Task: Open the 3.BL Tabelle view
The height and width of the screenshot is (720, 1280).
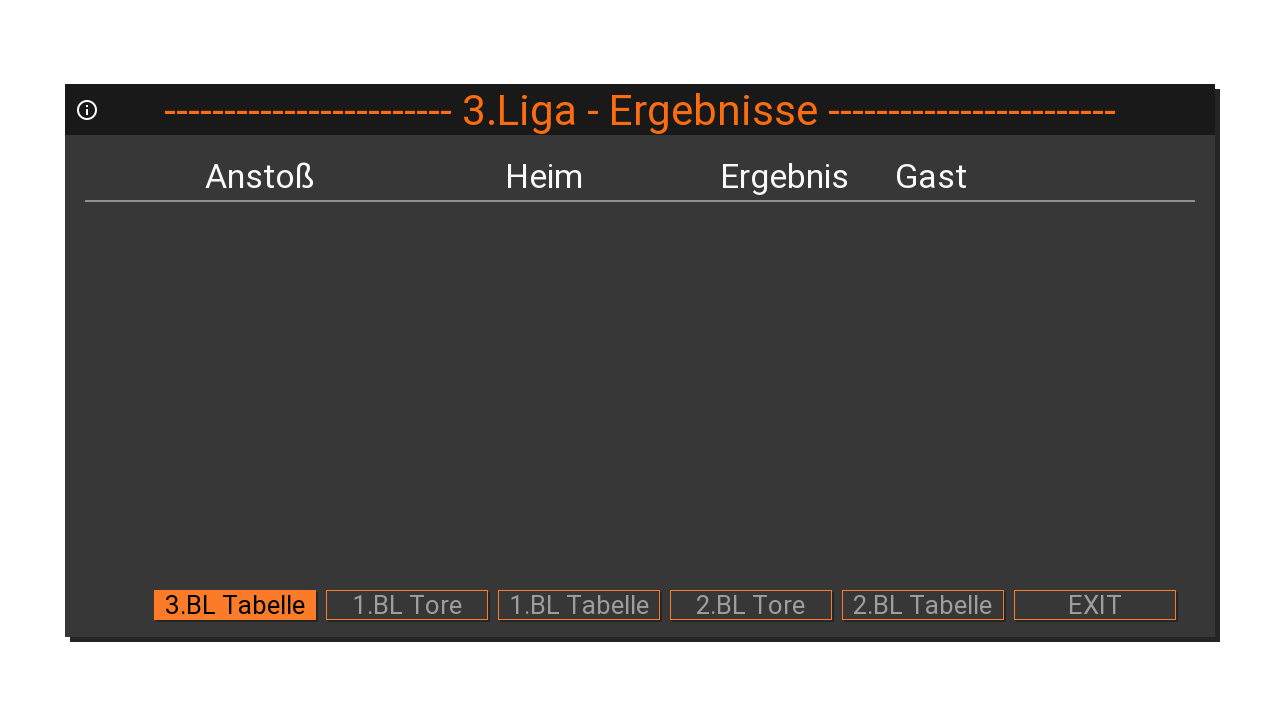Action: pos(235,605)
